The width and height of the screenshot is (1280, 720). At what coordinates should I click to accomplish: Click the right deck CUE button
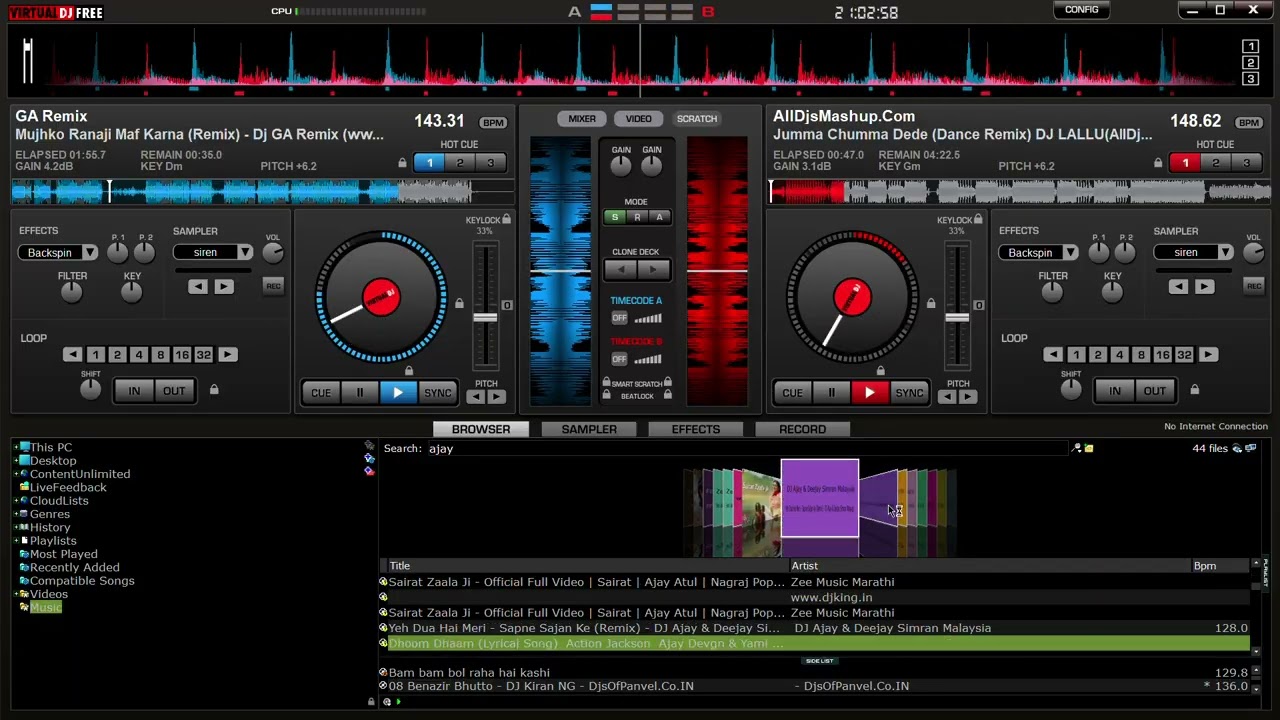pyautogui.click(x=792, y=393)
